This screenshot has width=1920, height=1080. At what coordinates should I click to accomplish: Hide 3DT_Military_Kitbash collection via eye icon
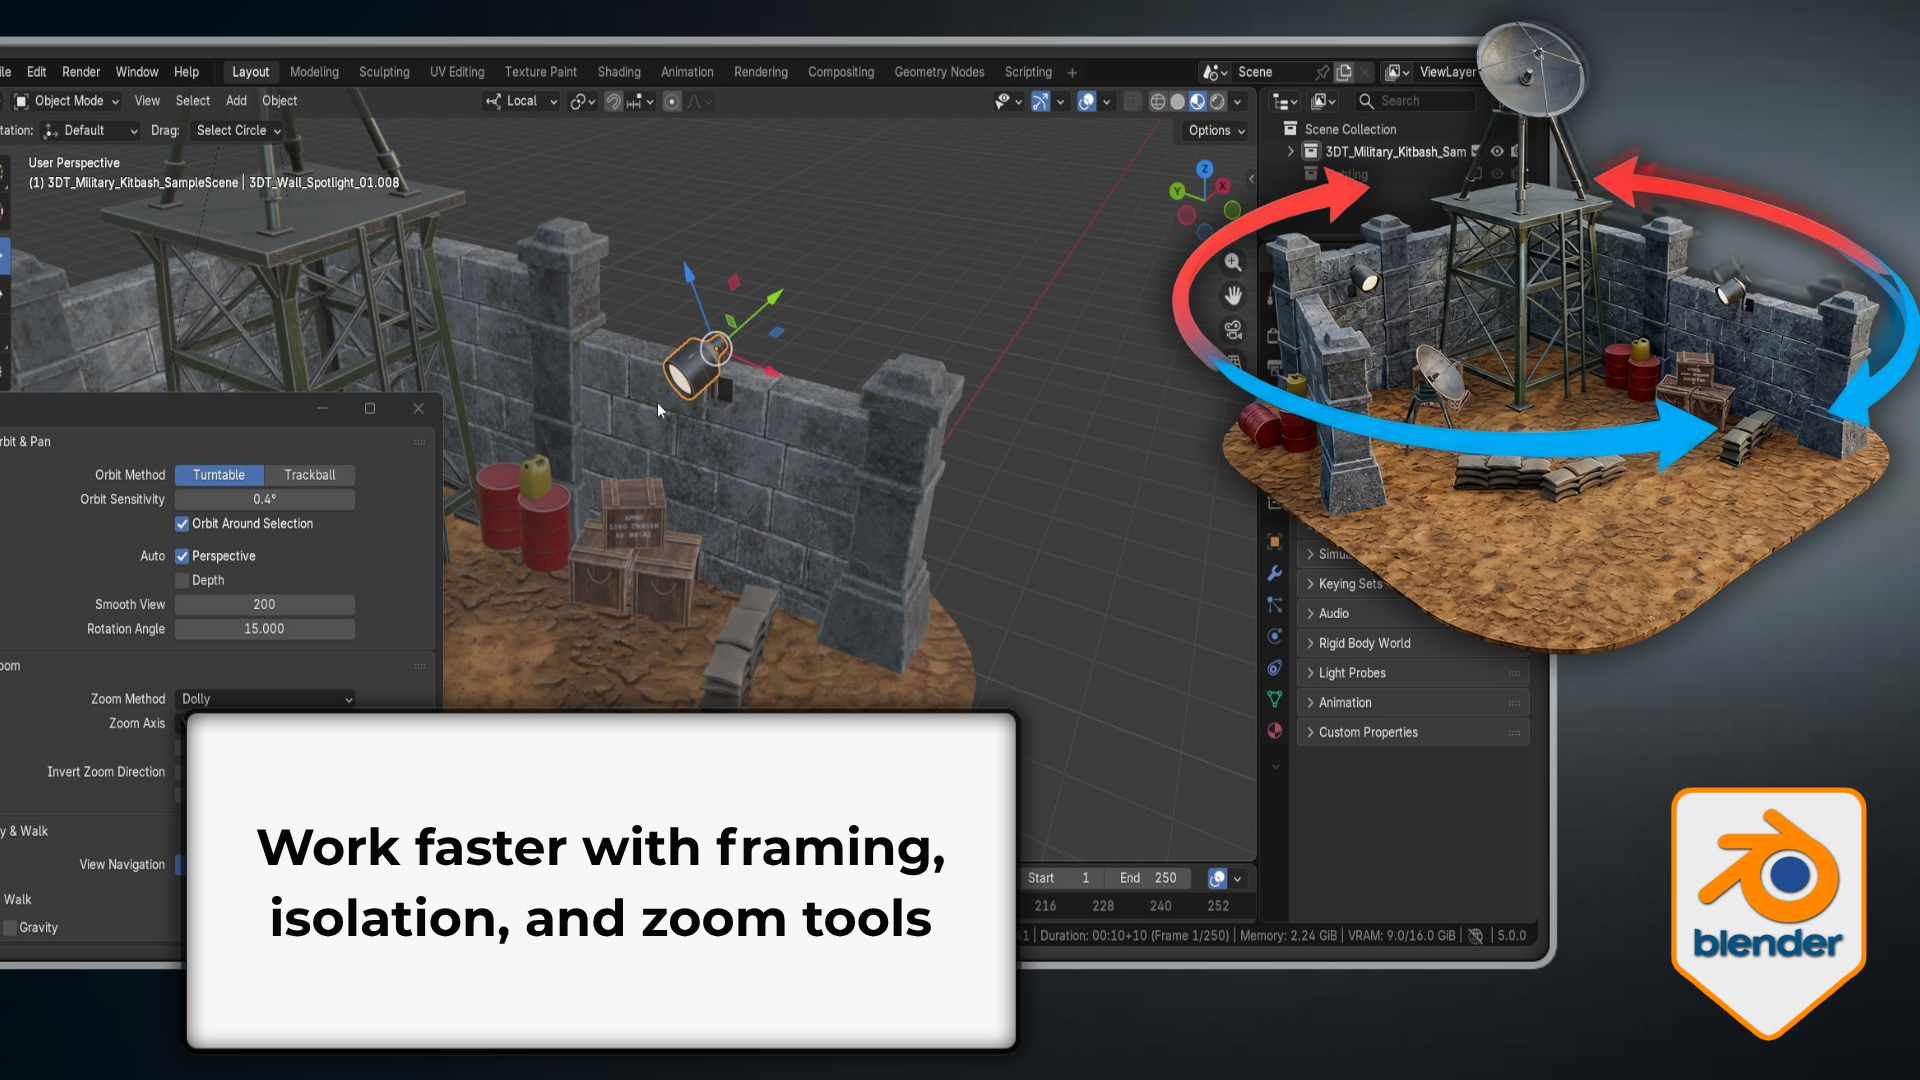1497,152
